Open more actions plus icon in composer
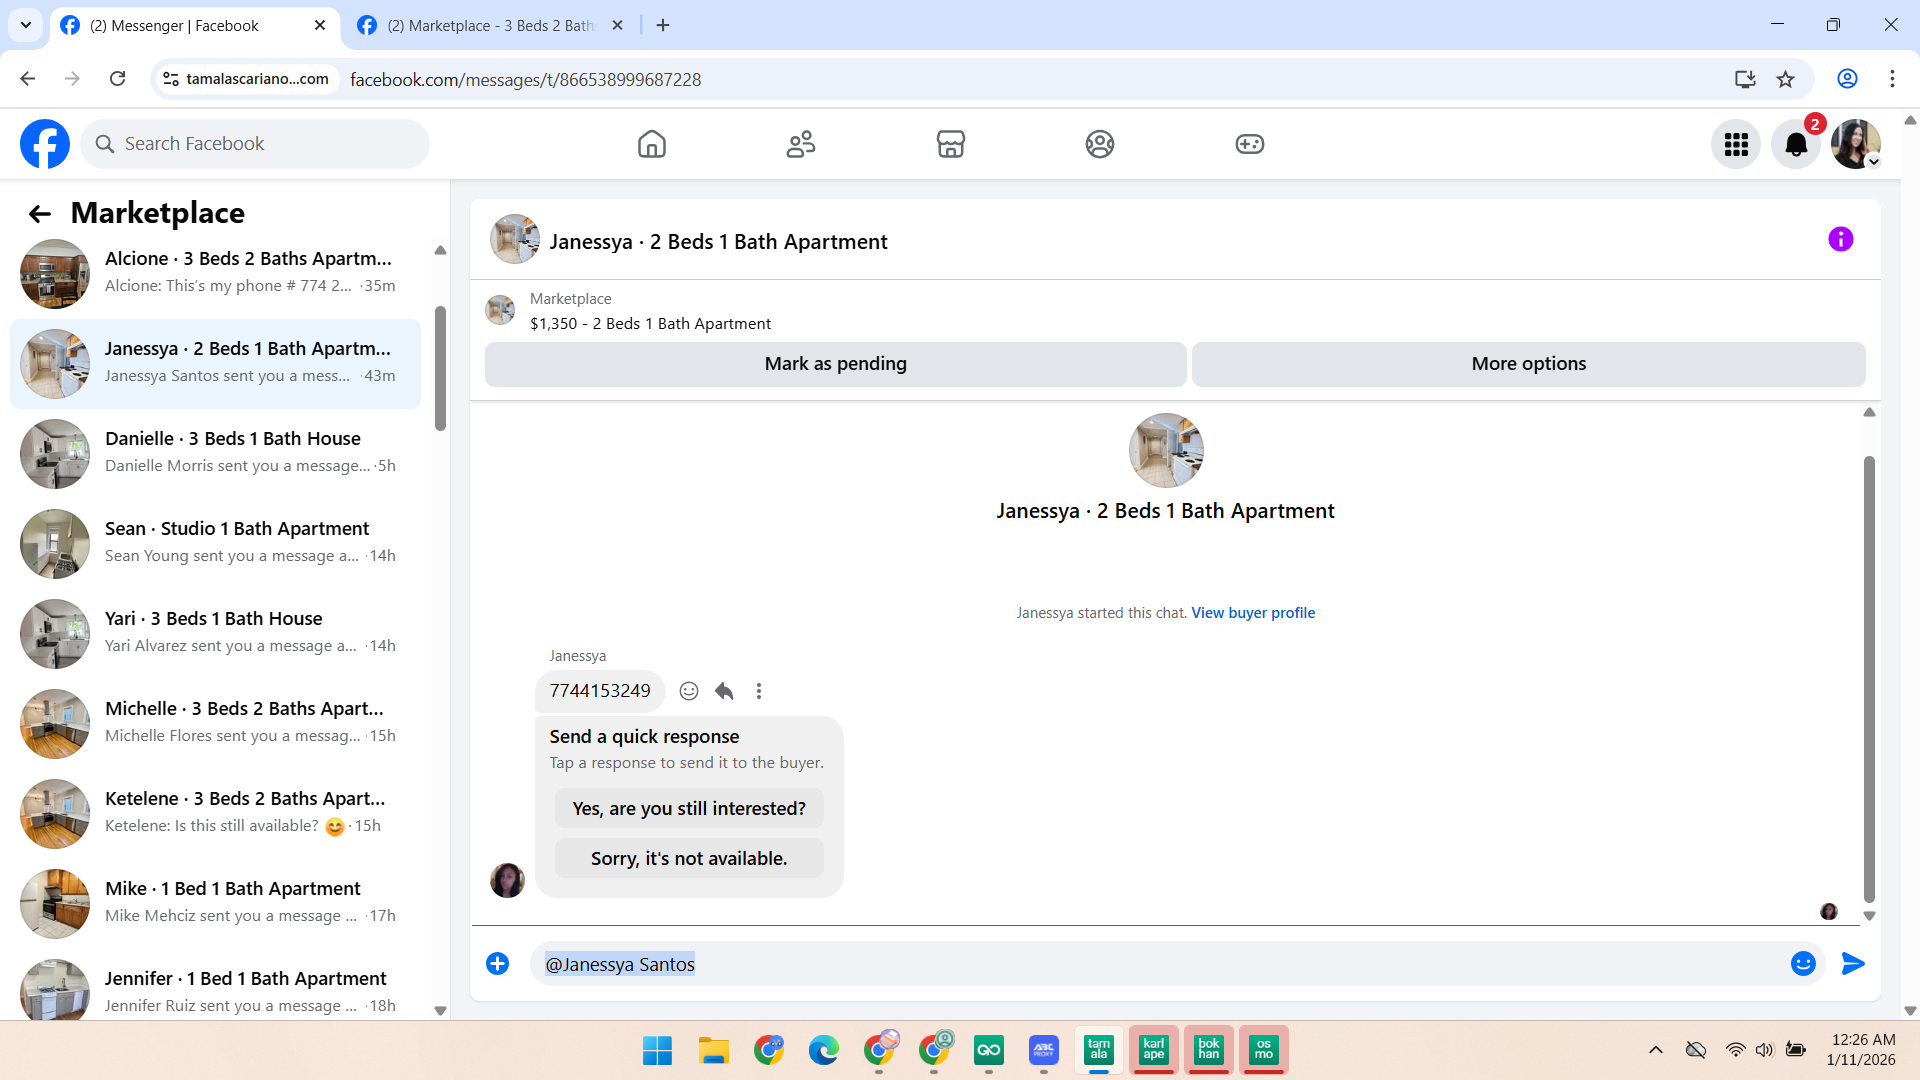This screenshot has width=1920, height=1080. tap(497, 964)
